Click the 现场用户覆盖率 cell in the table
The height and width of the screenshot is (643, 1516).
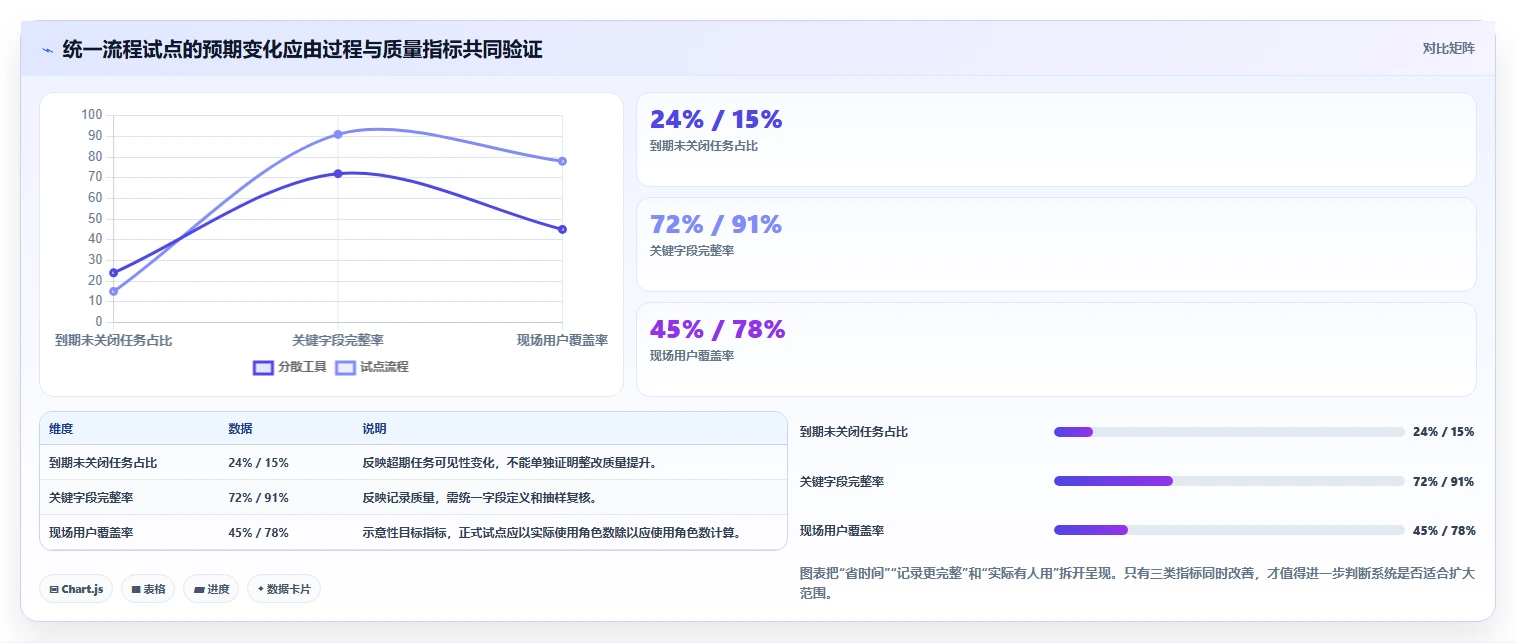(91, 533)
